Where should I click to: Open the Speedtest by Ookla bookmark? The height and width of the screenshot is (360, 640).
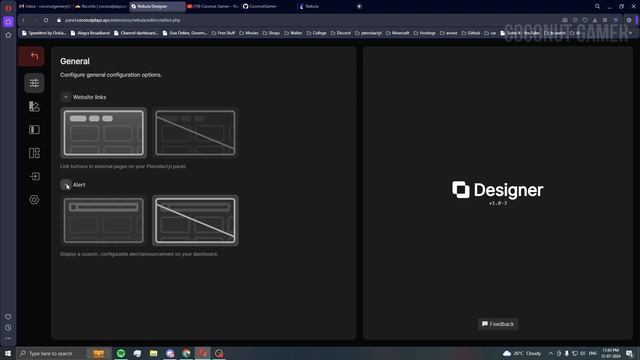pyautogui.click(x=44, y=33)
